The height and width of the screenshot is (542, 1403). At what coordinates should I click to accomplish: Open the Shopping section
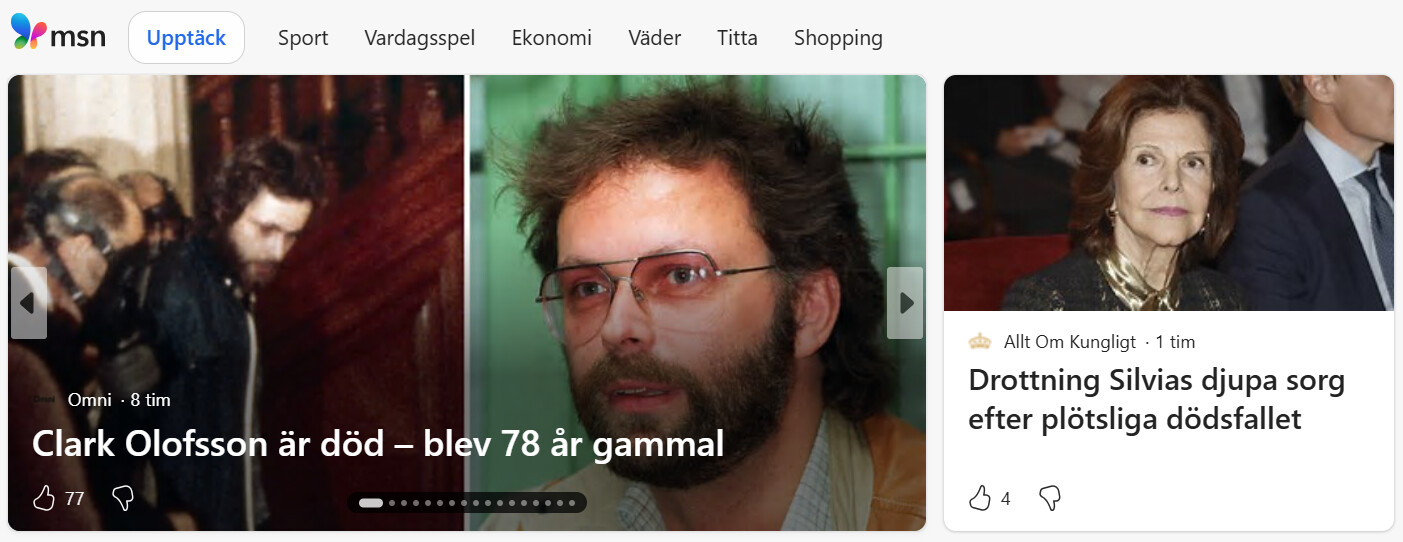point(838,38)
